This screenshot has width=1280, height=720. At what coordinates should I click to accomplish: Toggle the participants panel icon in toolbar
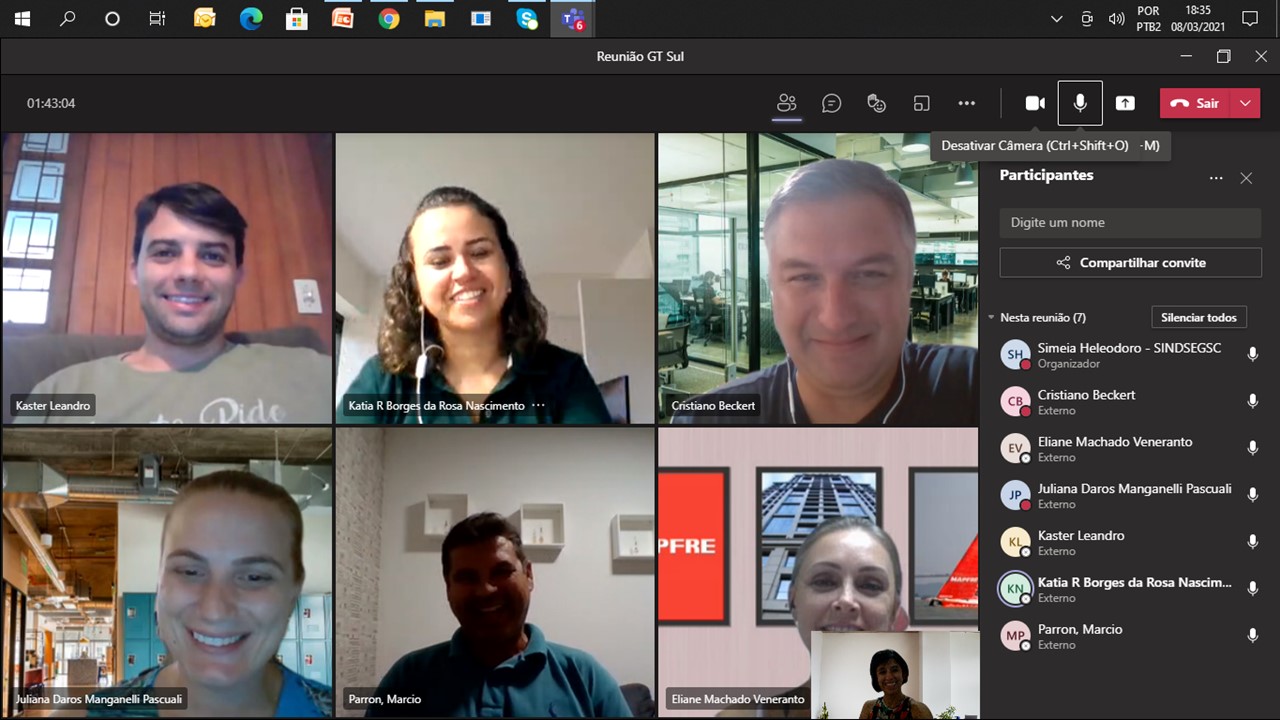tap(787, 103)
